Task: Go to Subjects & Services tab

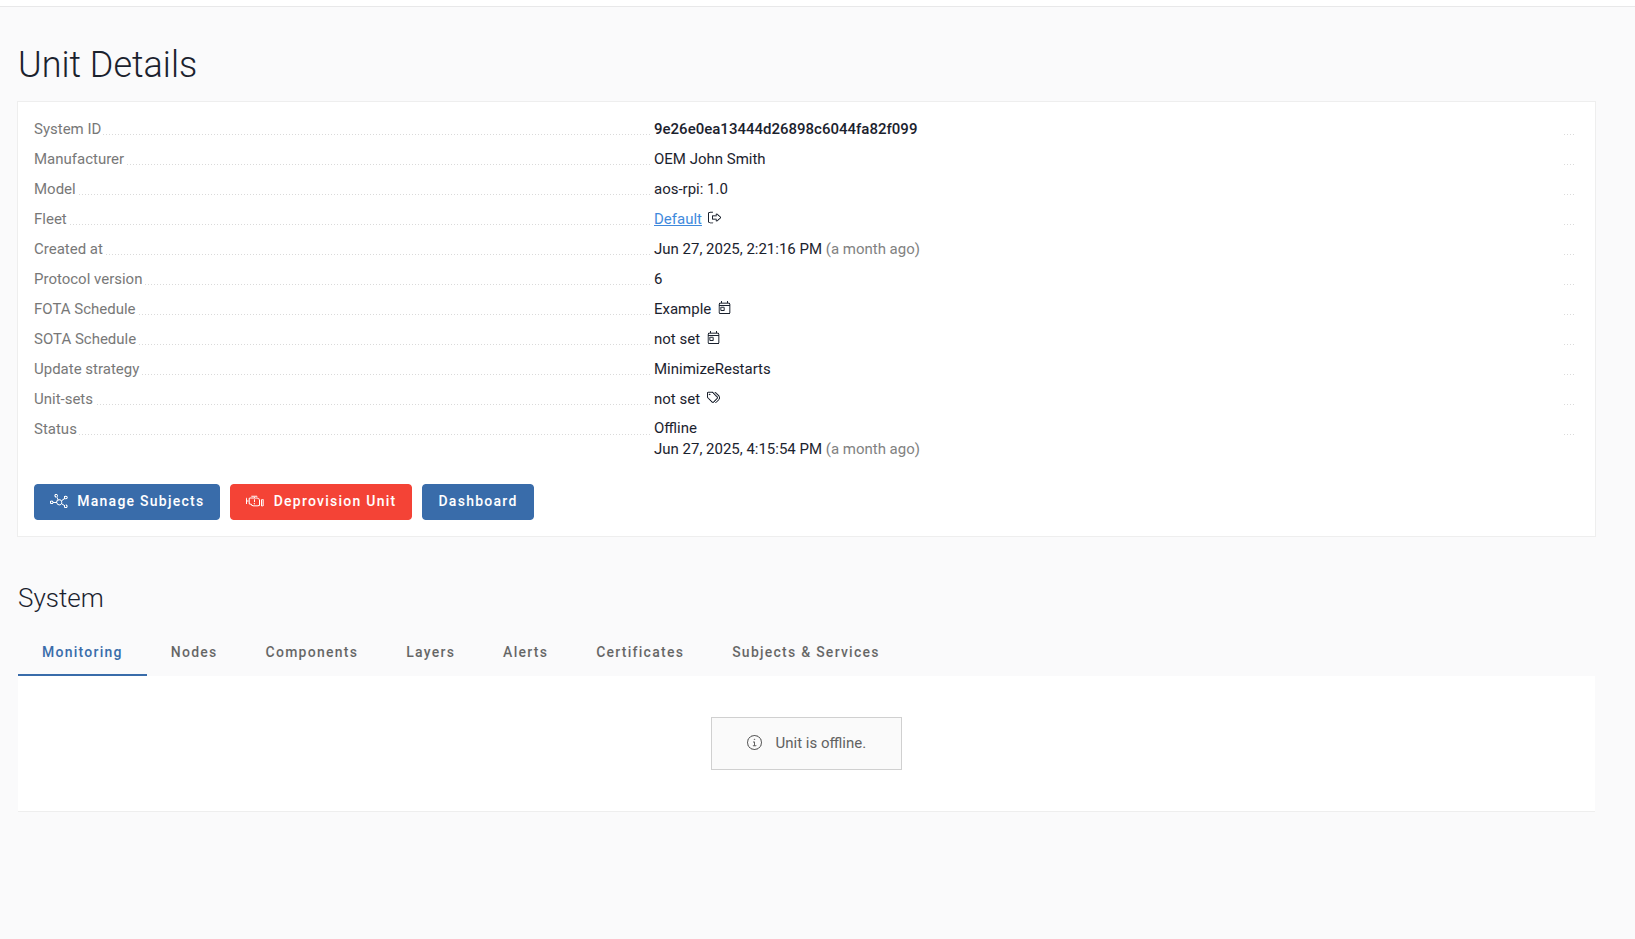Action: pos(805,652)
